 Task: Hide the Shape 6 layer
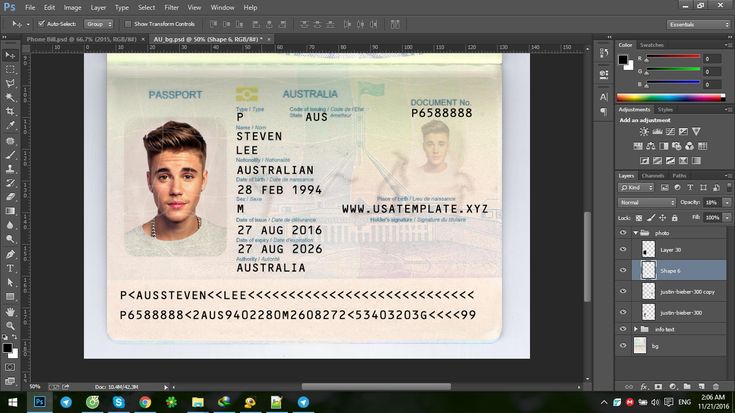(623, 270)
